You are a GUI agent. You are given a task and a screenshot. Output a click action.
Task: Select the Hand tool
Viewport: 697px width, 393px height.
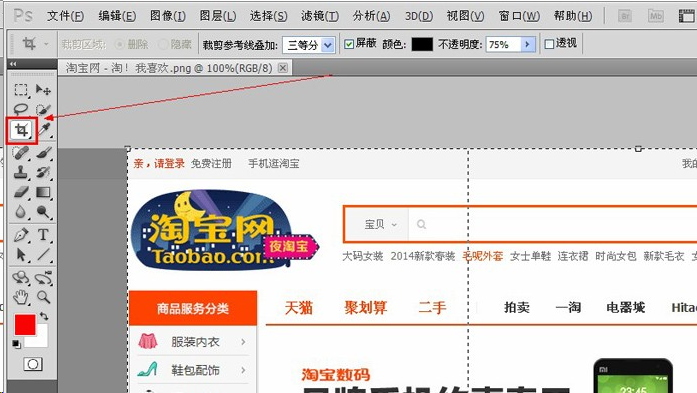[x=21, y=297]
